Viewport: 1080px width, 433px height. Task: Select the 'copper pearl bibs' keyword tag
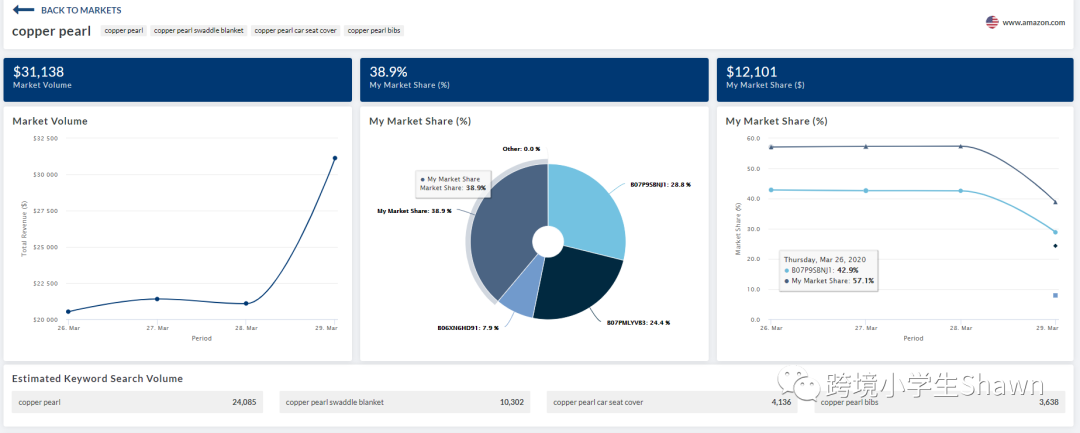tap(374, 31)
